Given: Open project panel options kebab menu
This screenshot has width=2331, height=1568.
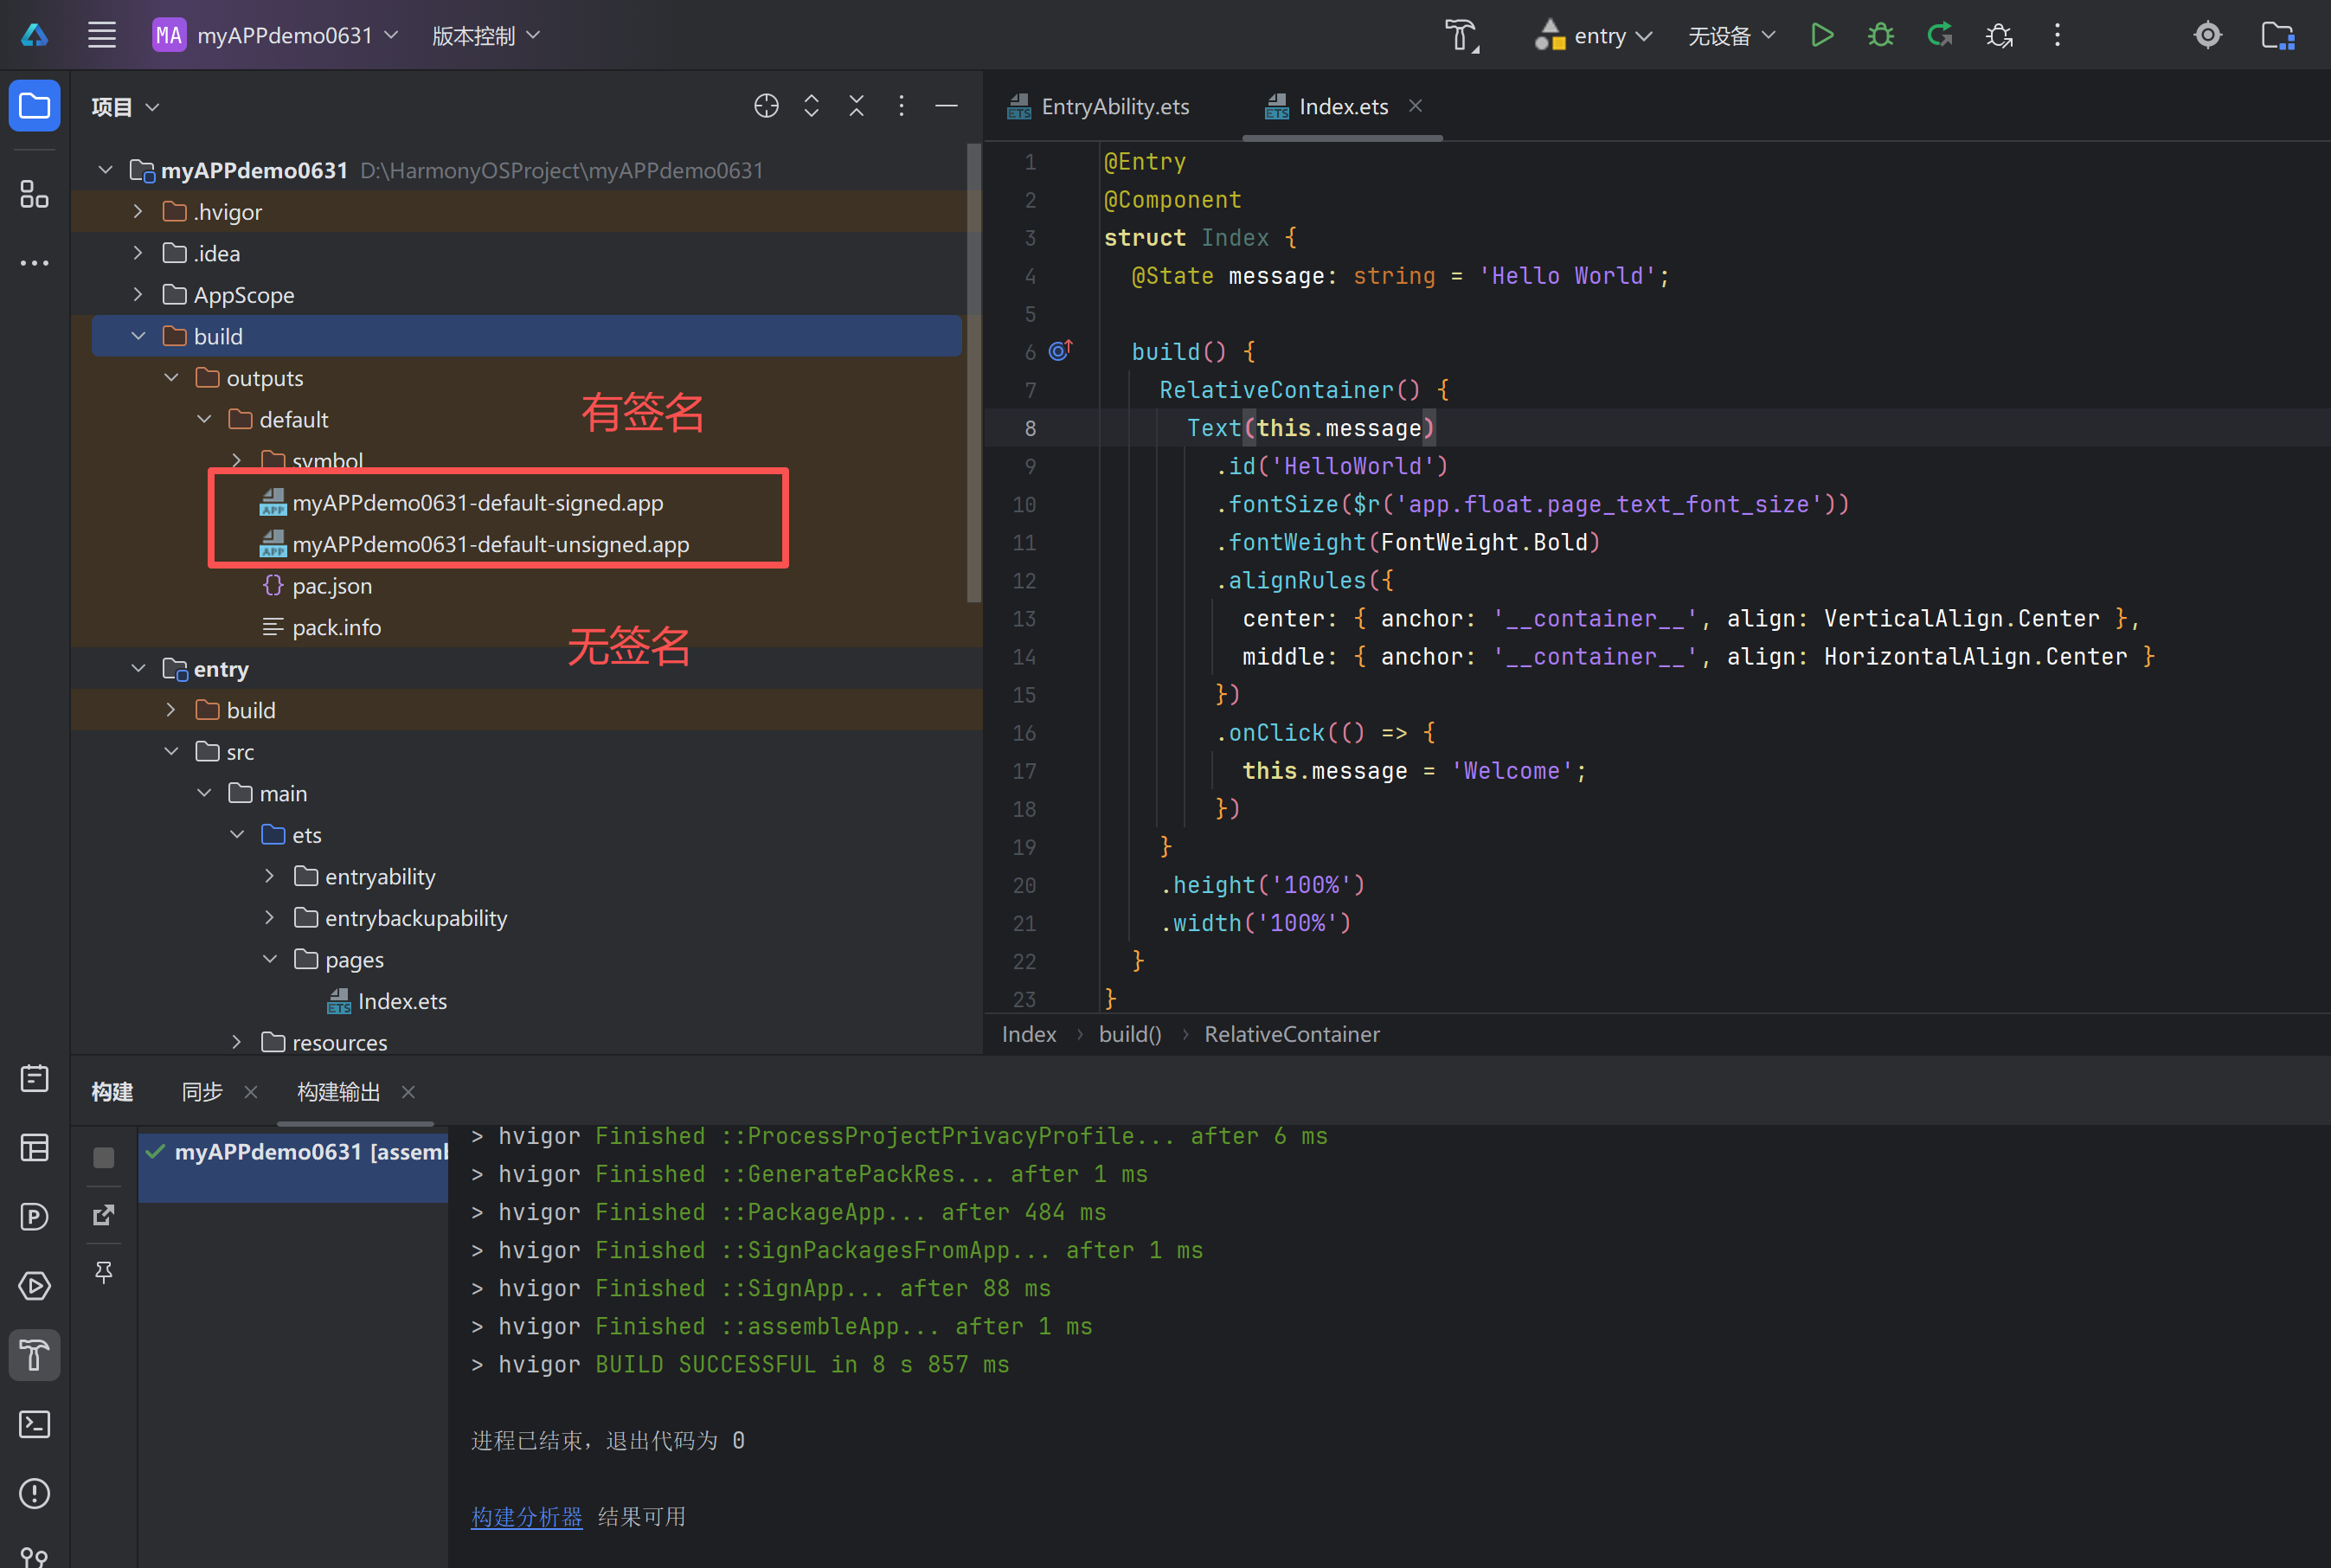Looking at the screenshot, I should coord(901,106).
